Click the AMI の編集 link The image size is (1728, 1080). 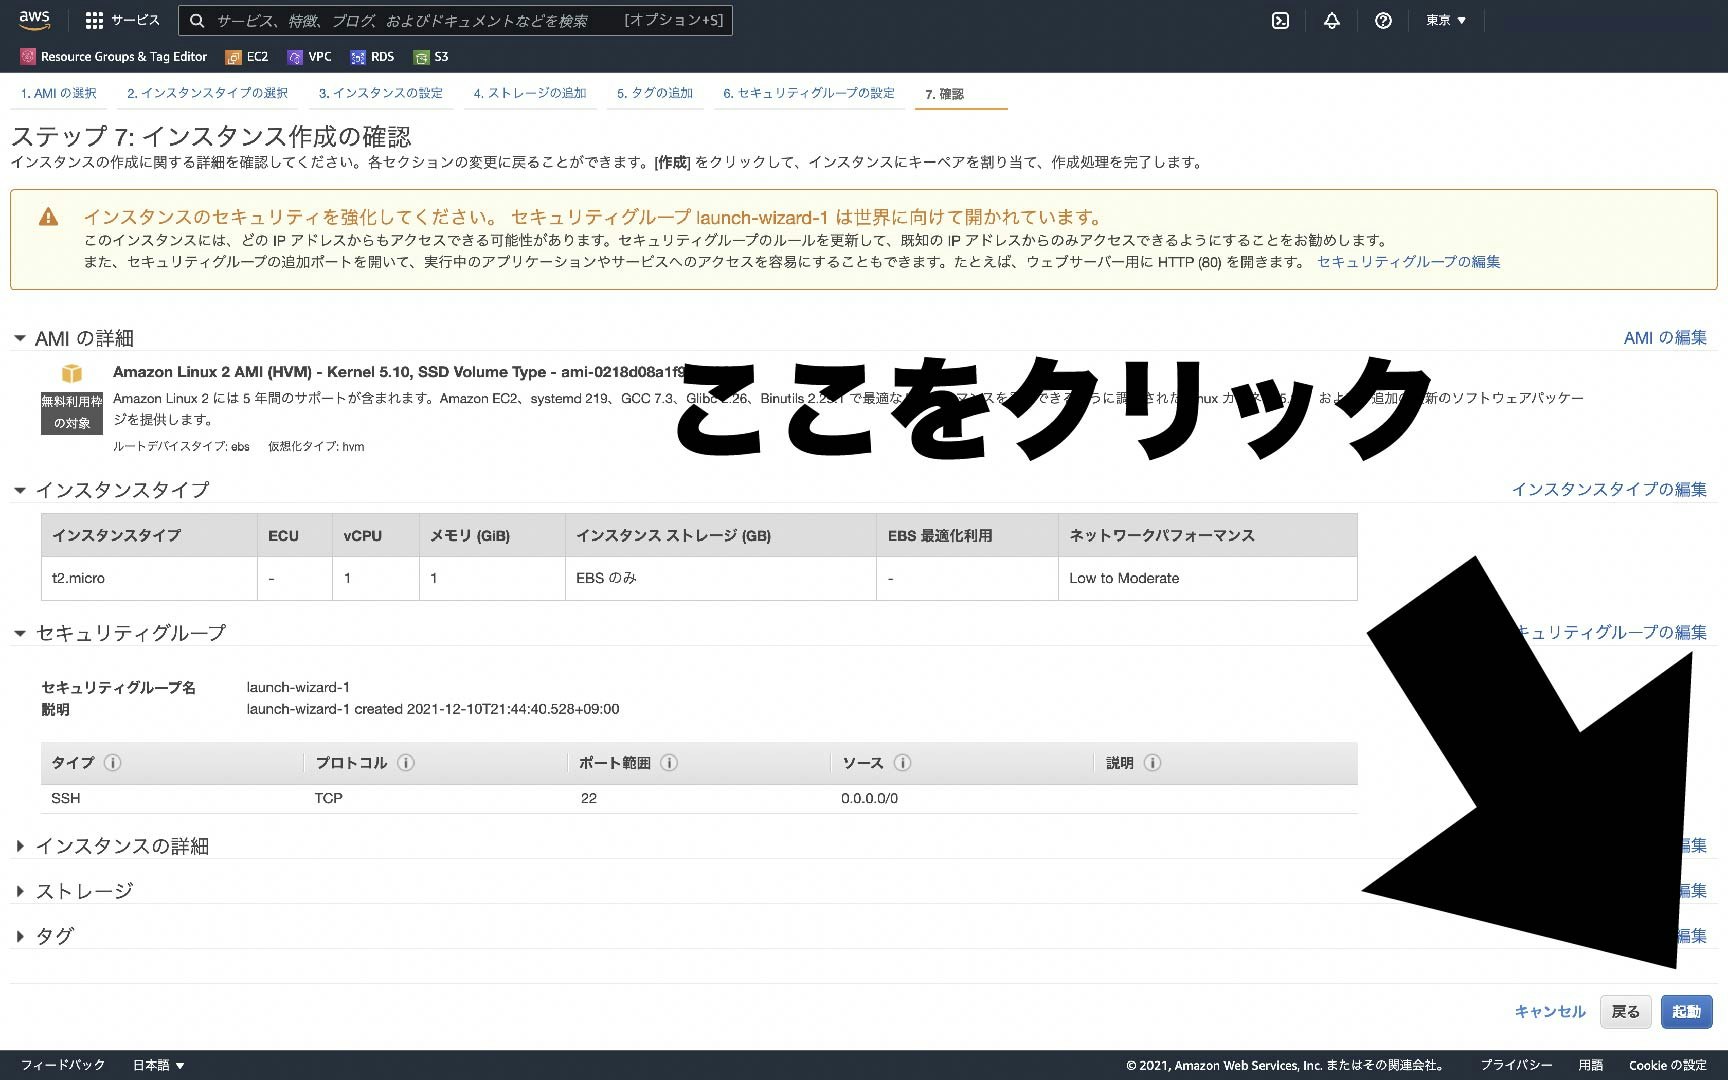[x=1665, y=338]
